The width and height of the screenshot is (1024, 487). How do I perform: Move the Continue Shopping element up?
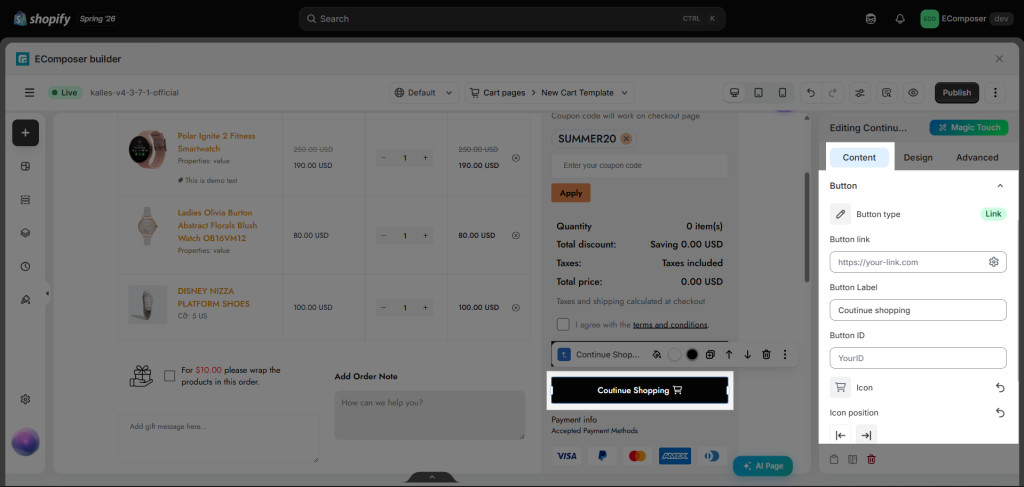click(729, 354)
